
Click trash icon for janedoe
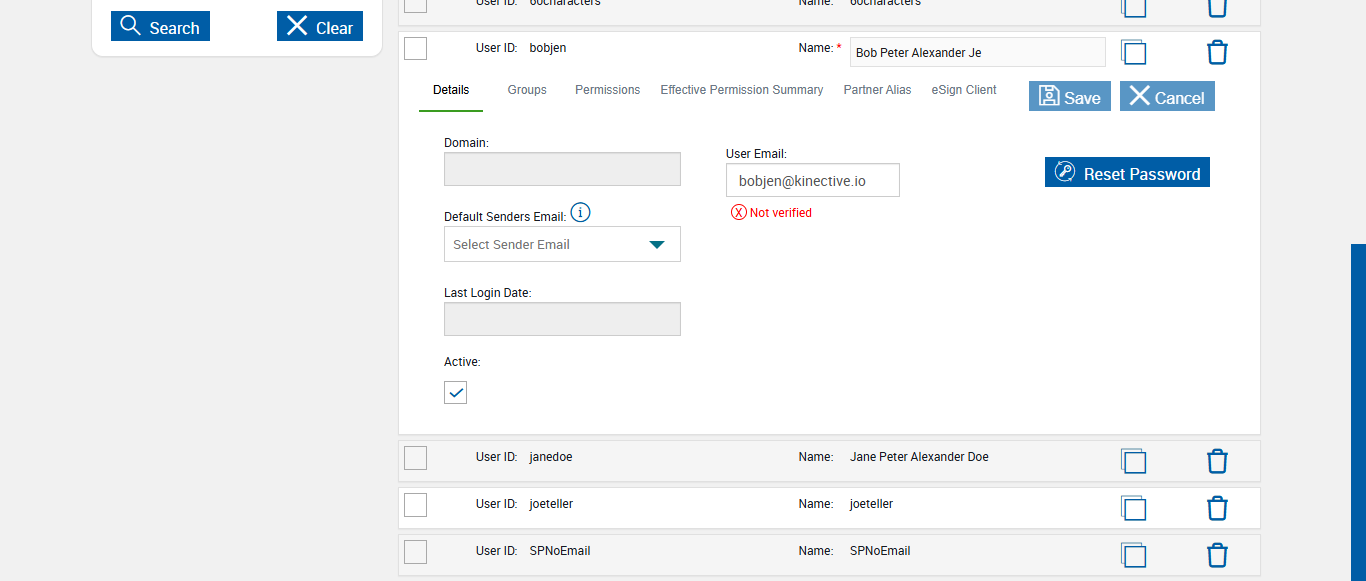click(x=1217, y=461)
